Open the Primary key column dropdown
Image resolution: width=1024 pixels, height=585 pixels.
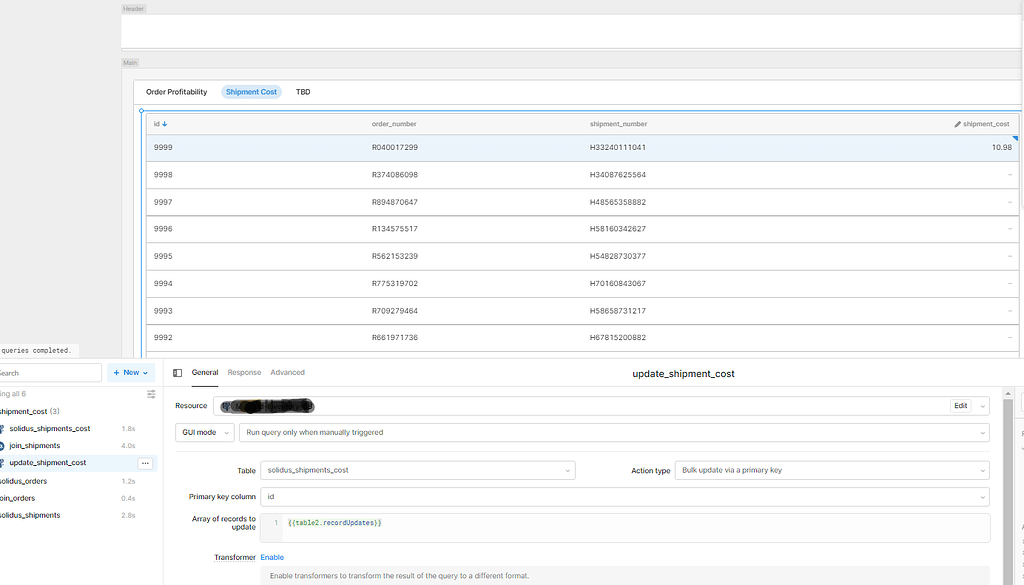(624, 496)
